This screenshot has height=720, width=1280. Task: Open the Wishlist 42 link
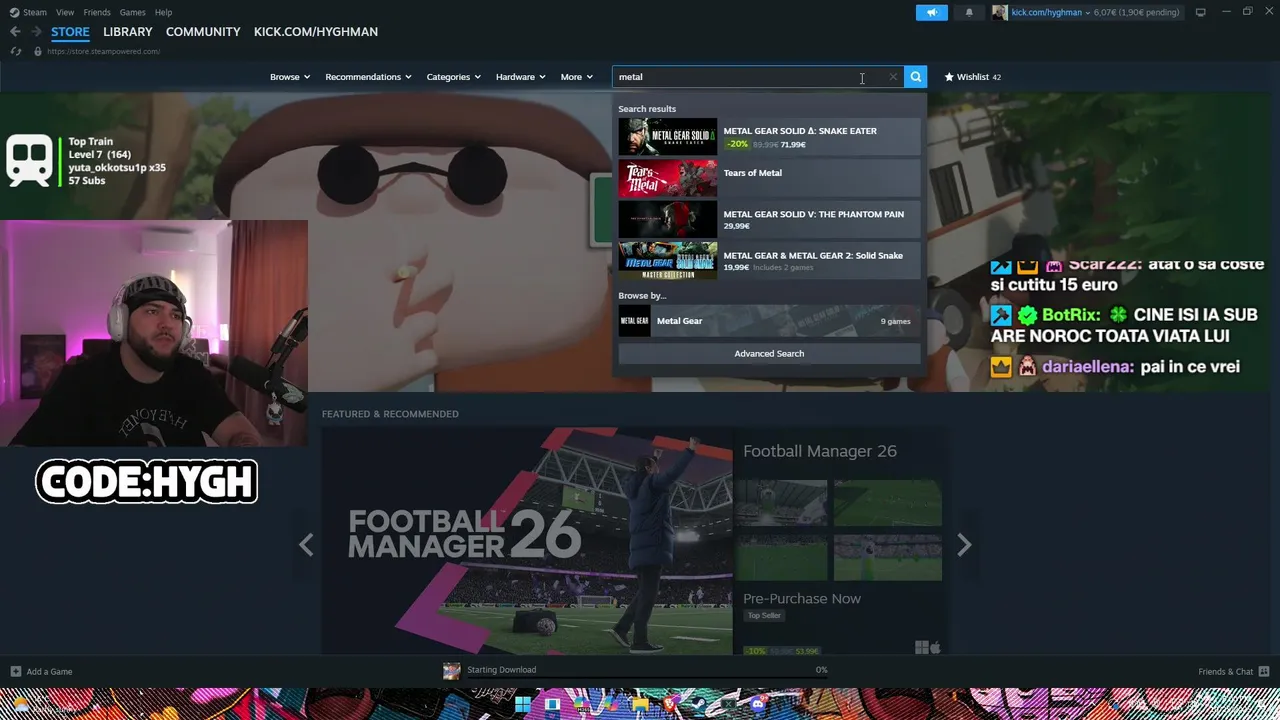[x=972, y=77]
